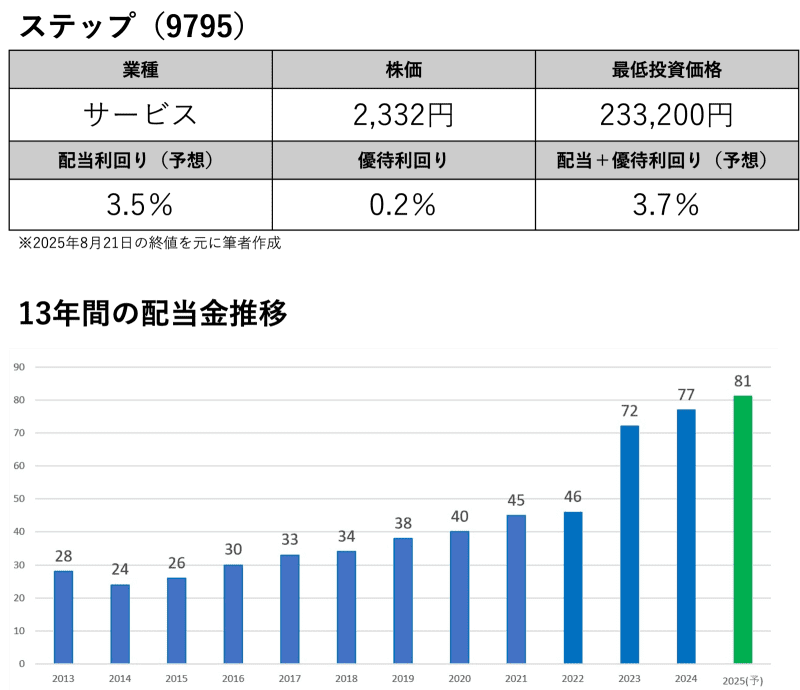Click the 3.5% table cell
The height and width of the screenshot is (690, 800).
[x=140, y=205]
